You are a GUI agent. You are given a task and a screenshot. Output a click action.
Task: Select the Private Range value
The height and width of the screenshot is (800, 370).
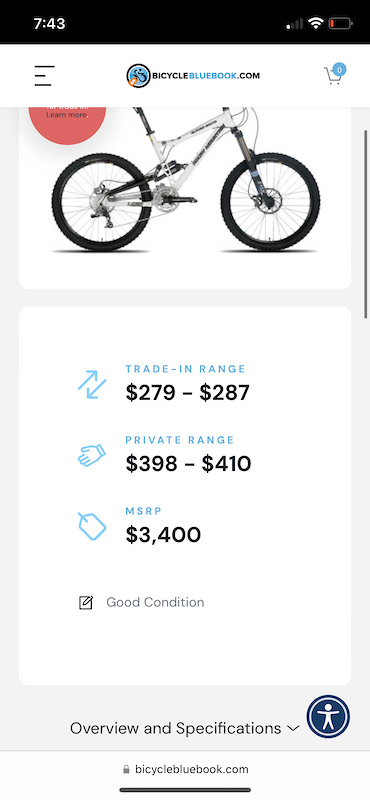coord(188,463)
